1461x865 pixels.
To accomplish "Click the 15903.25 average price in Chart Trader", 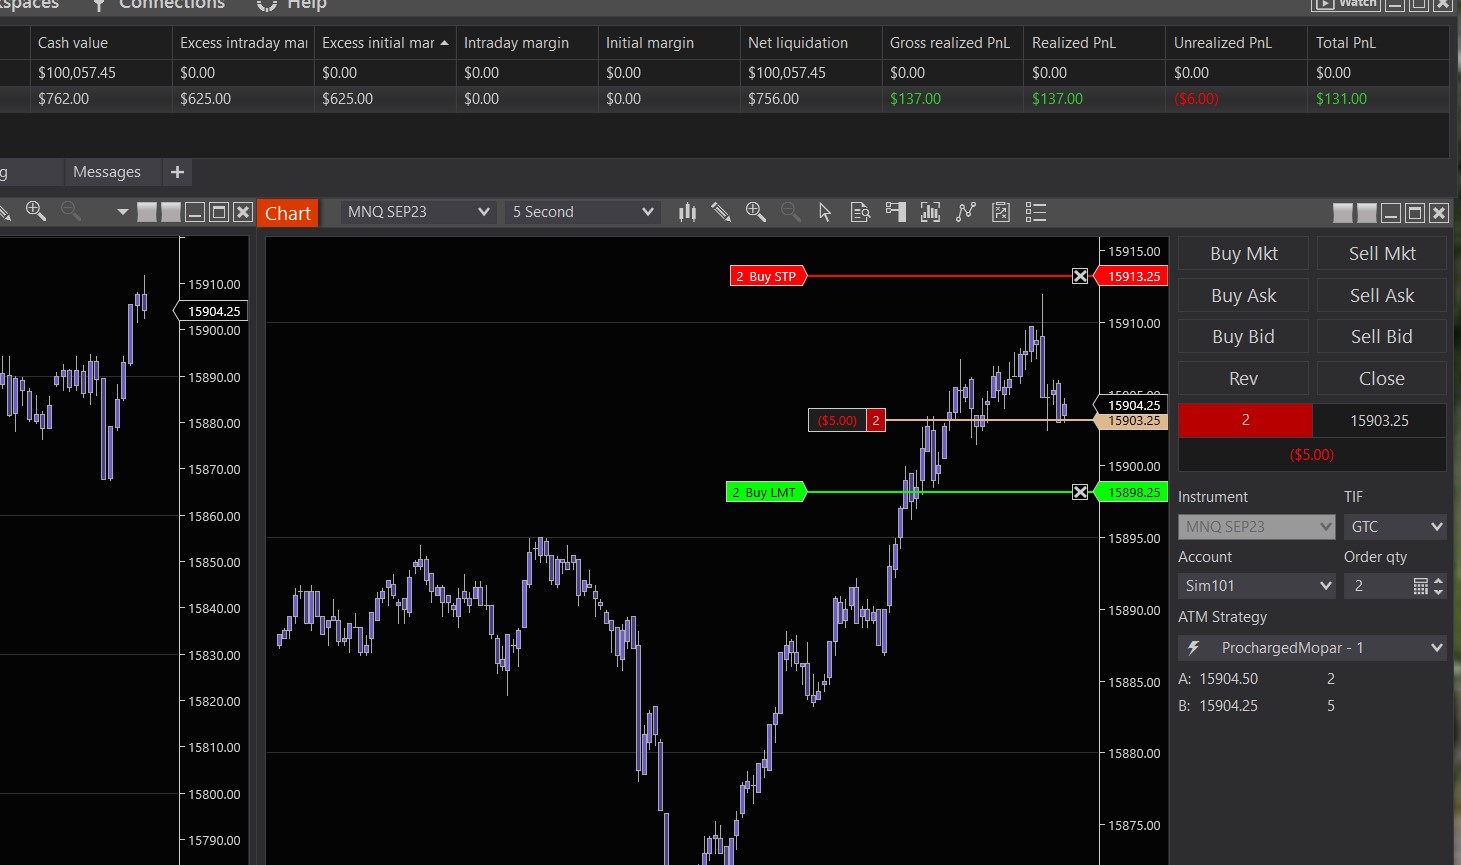I will [x=1379, y=420].
